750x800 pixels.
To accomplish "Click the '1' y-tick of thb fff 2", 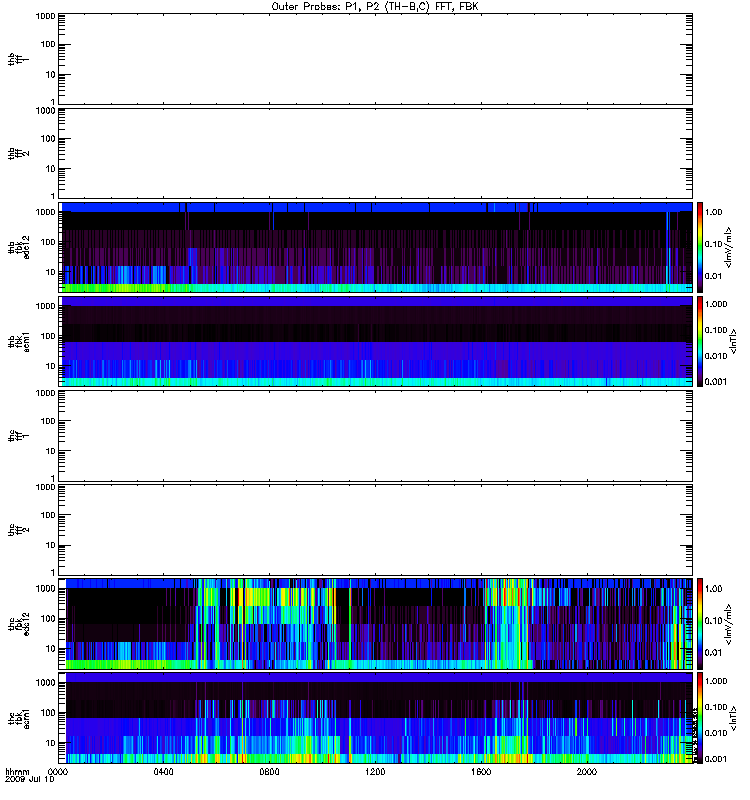I will [x=53, y=196].
